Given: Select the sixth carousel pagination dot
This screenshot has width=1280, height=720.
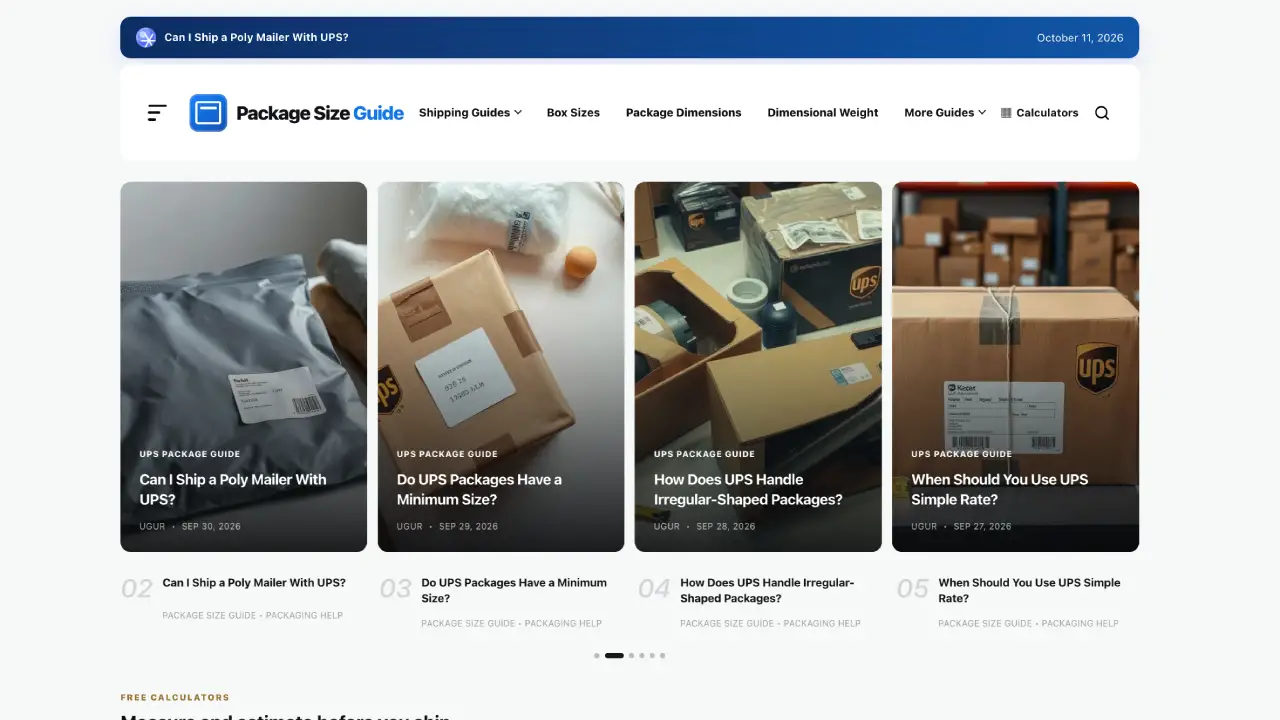Looking at the screenshot, I should (662, 656).
